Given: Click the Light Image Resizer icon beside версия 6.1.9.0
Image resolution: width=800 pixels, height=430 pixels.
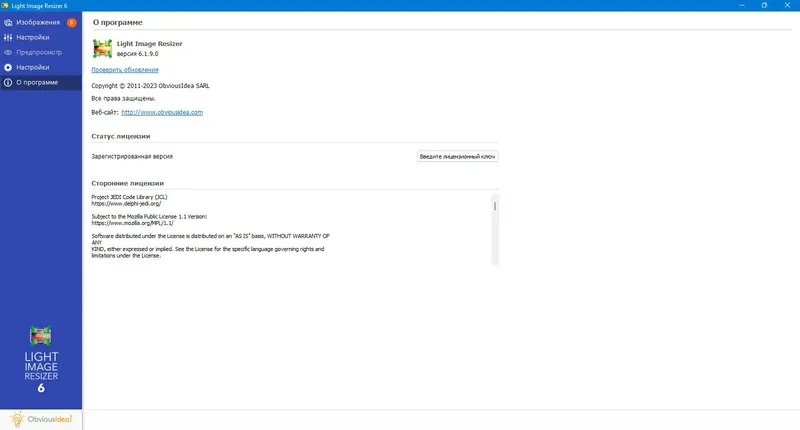Looking at the screenshot, I should (x=102, y=48).
